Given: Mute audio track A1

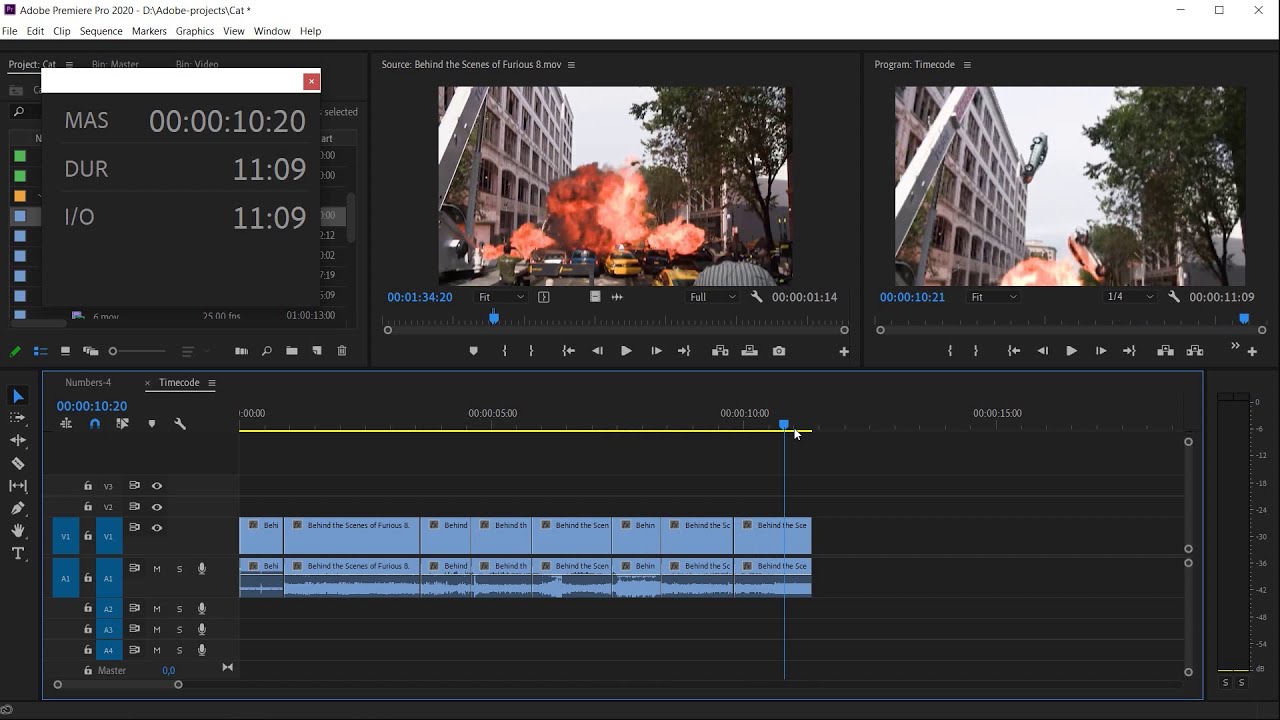Looking at the screenshot, I should pyautogui.click(x=157, y=569).
